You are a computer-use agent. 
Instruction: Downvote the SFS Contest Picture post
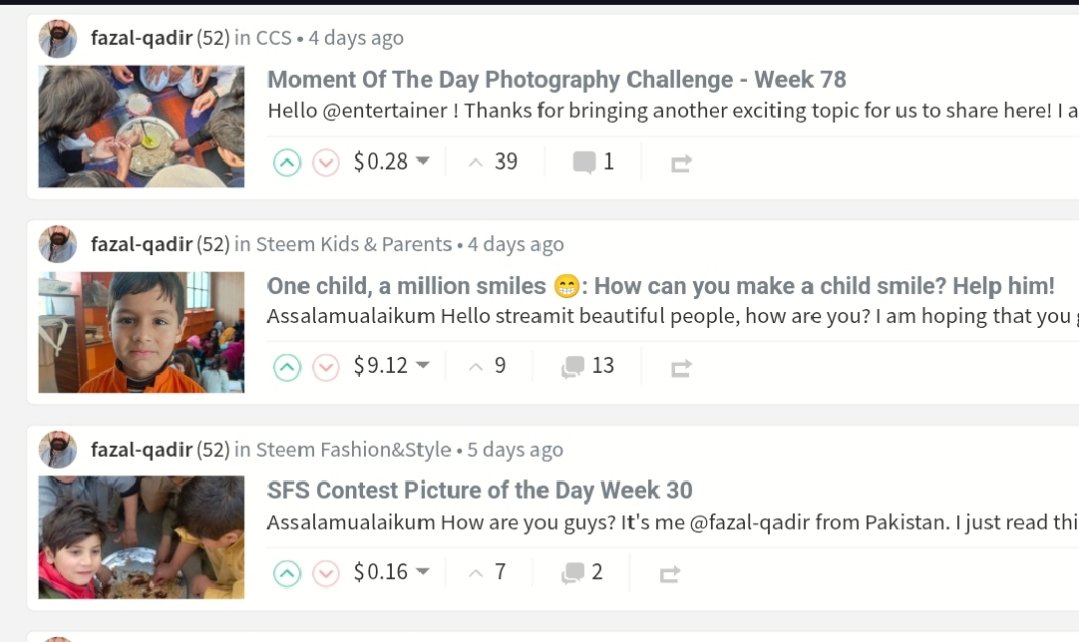click(x=326, y=573)
